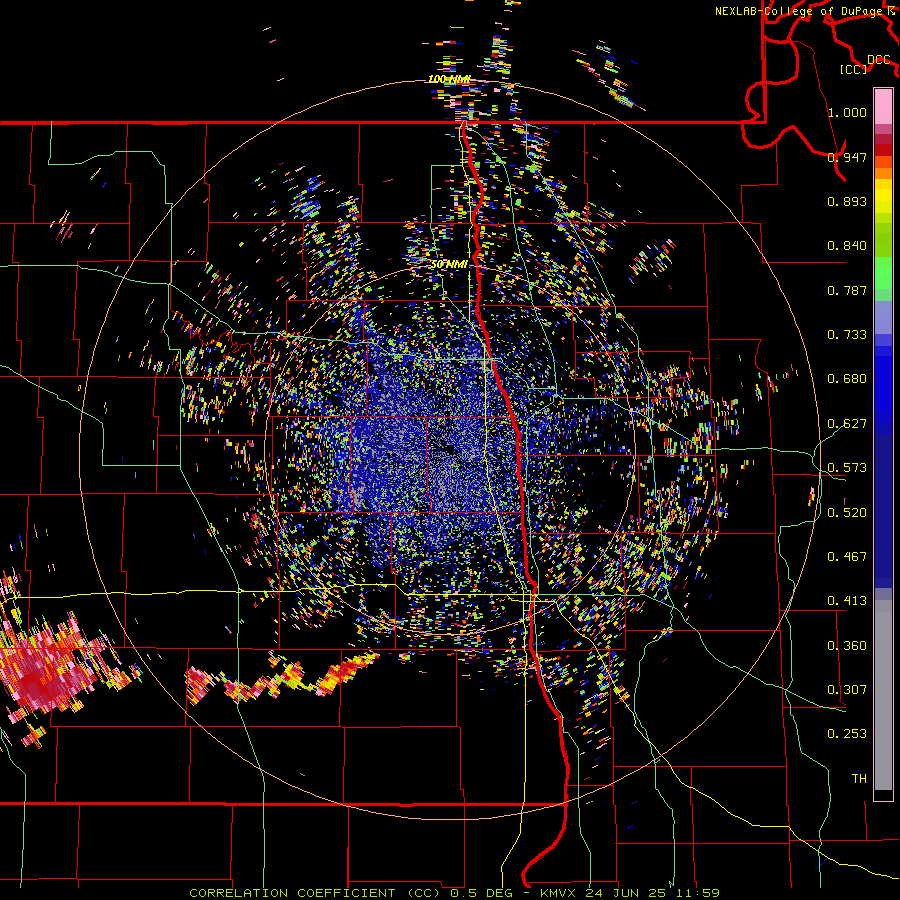Select the 0.573 scale label
The width and height of the screenshot is (900, 900).
tap(847, 468)
